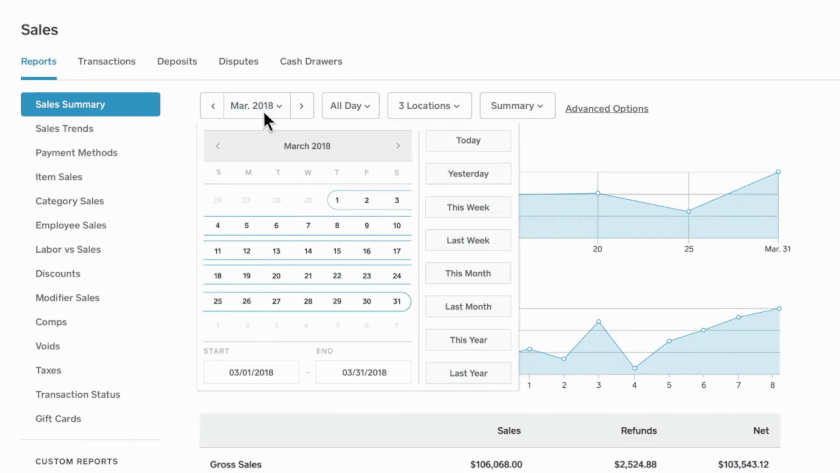Click net value $103,543.12
This screenshot has height=473, width=840.
[x=743, y=464]
